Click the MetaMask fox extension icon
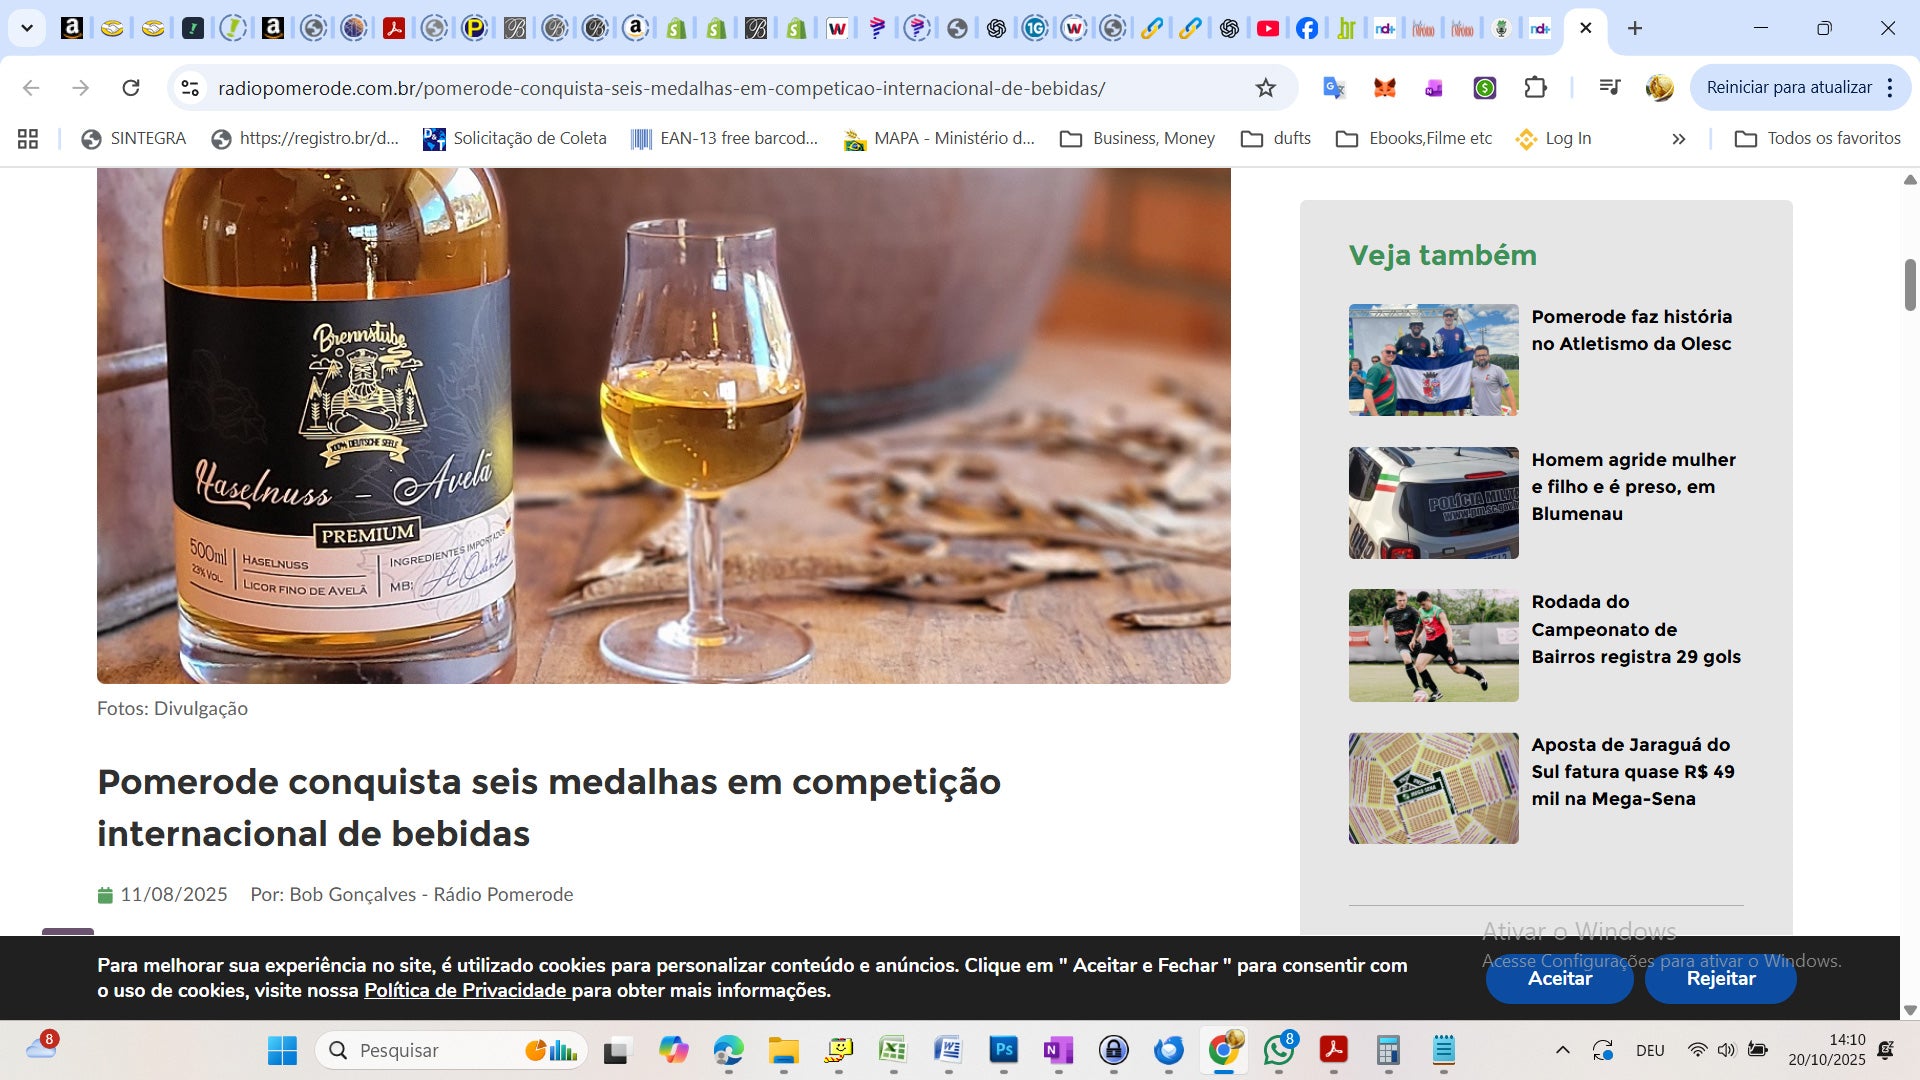Image resolution: width=1920 pixels, height=1080 pixels. point(1384,88)
